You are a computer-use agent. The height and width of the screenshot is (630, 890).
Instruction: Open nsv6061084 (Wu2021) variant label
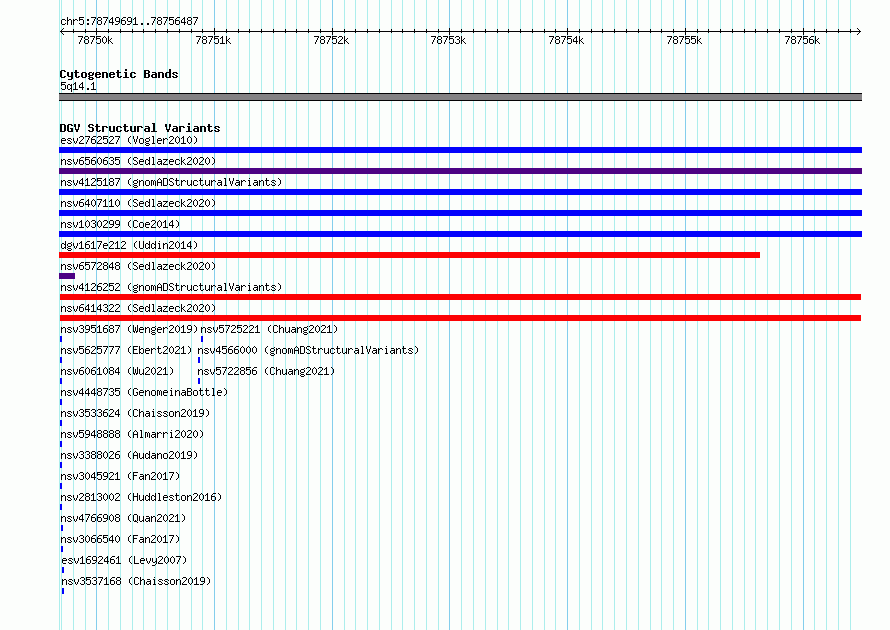click(117, 371)
